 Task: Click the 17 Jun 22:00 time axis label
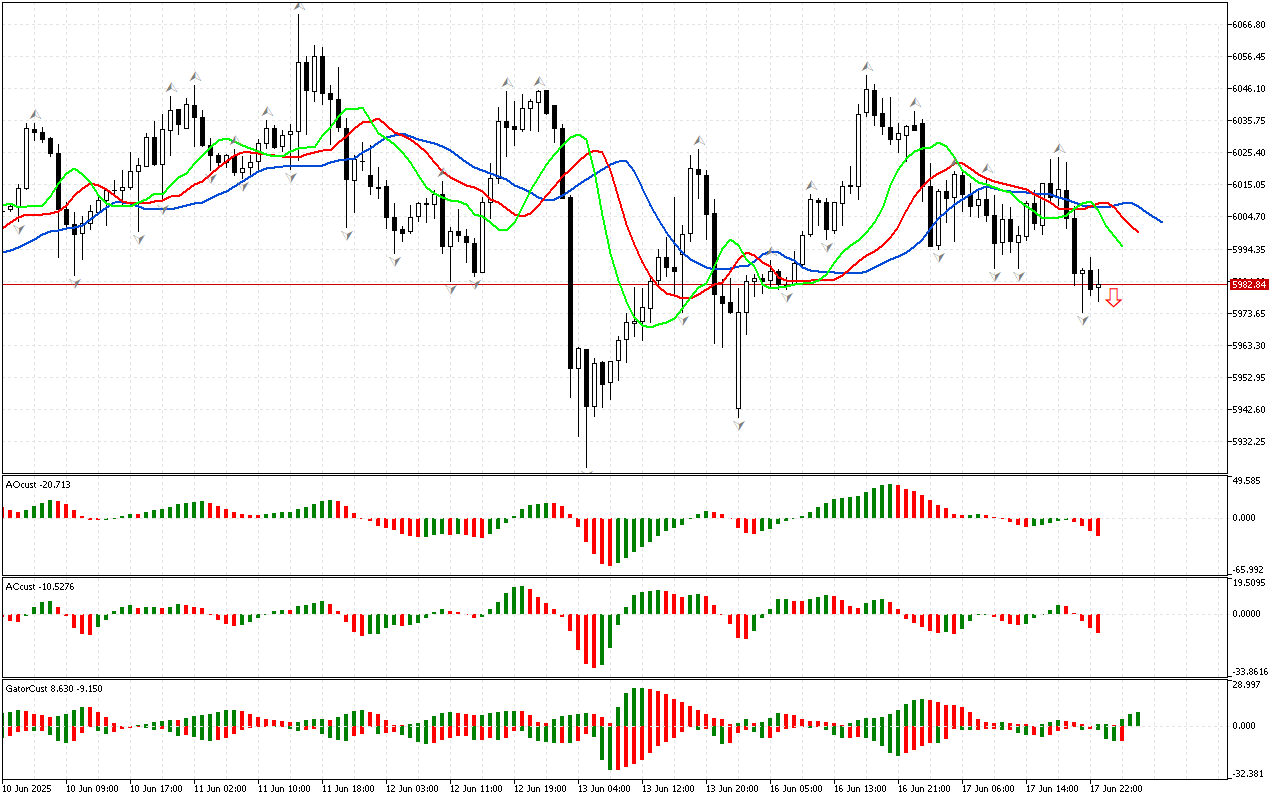click(1115, 788)
